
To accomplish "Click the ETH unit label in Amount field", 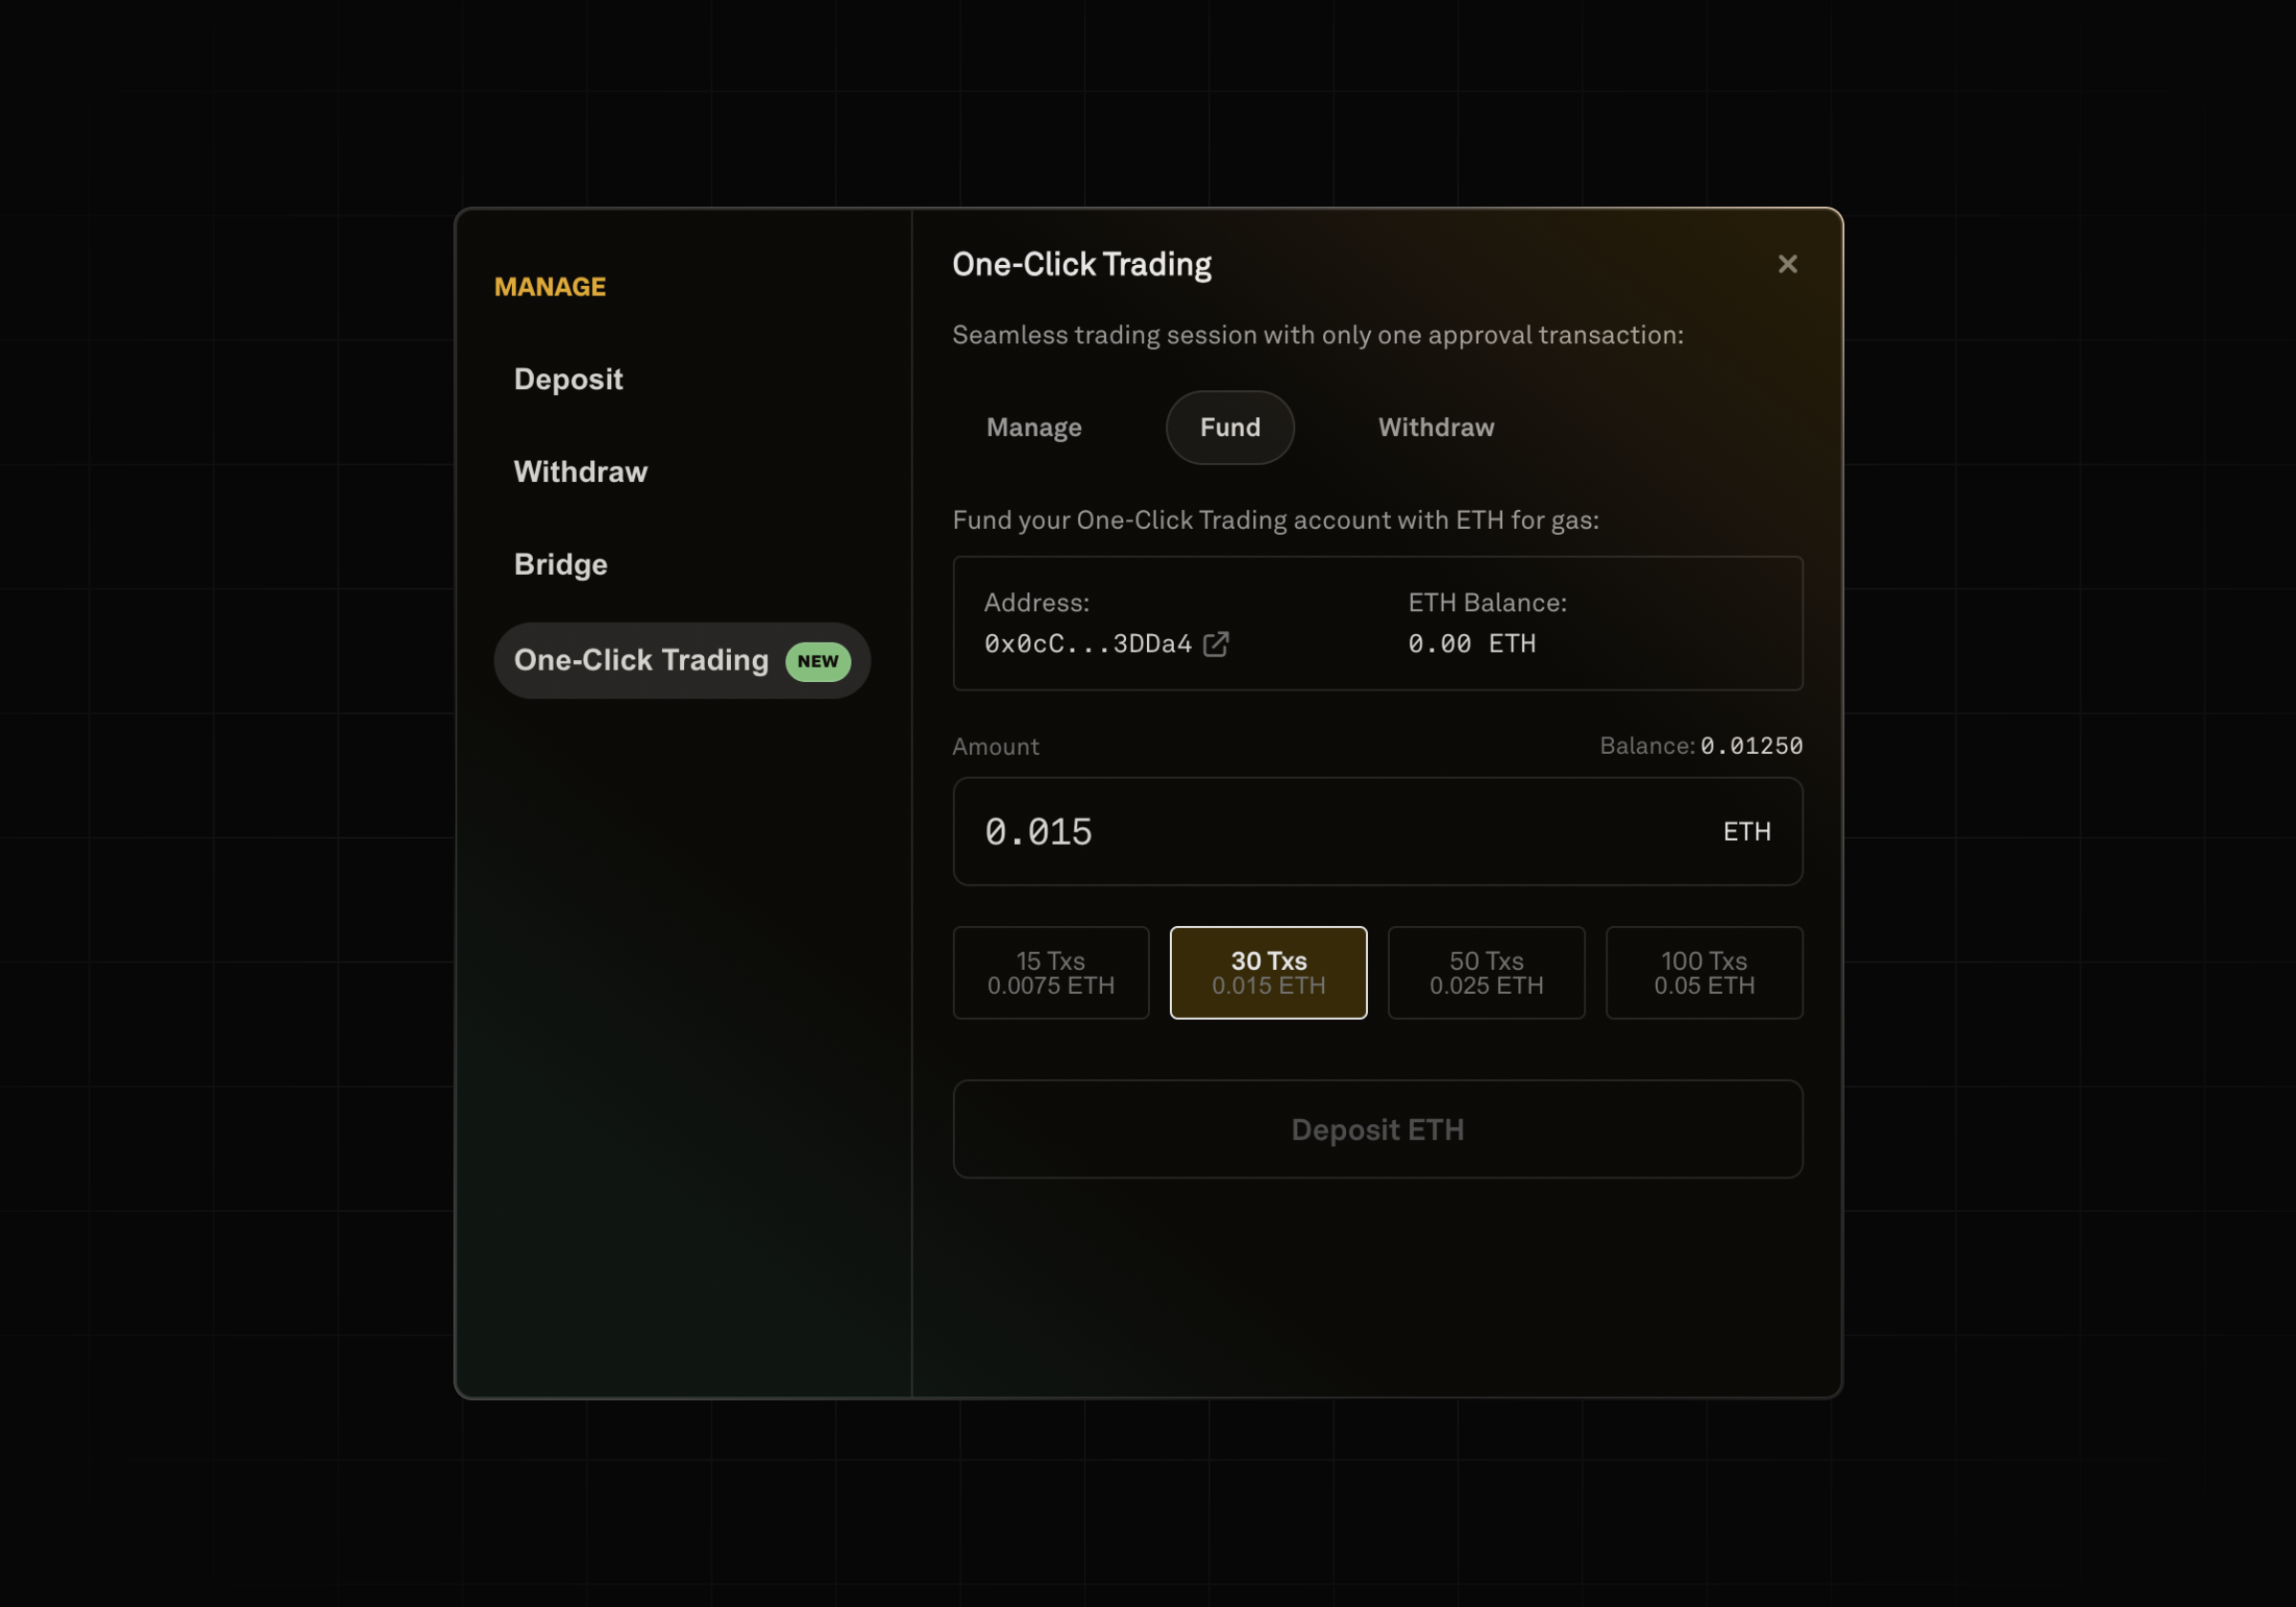I will tap(1747, 832).
